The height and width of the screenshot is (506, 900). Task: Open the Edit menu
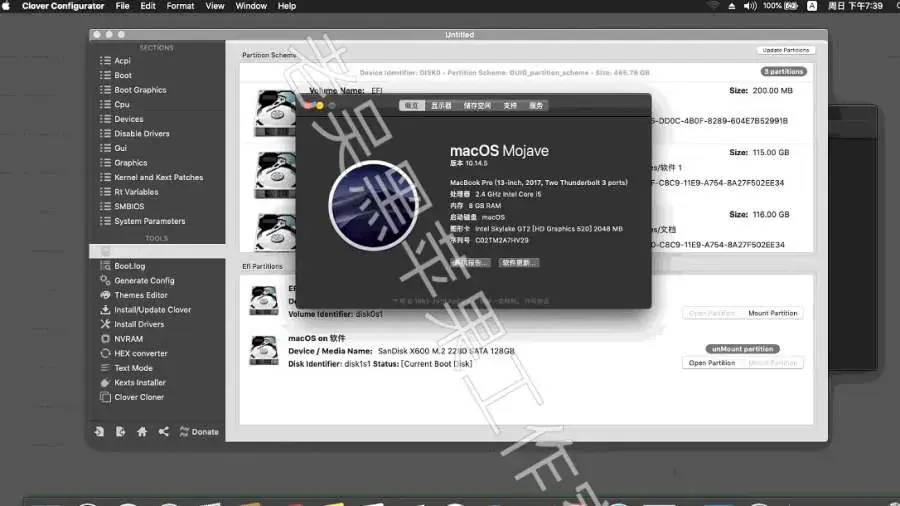(148, 6)
